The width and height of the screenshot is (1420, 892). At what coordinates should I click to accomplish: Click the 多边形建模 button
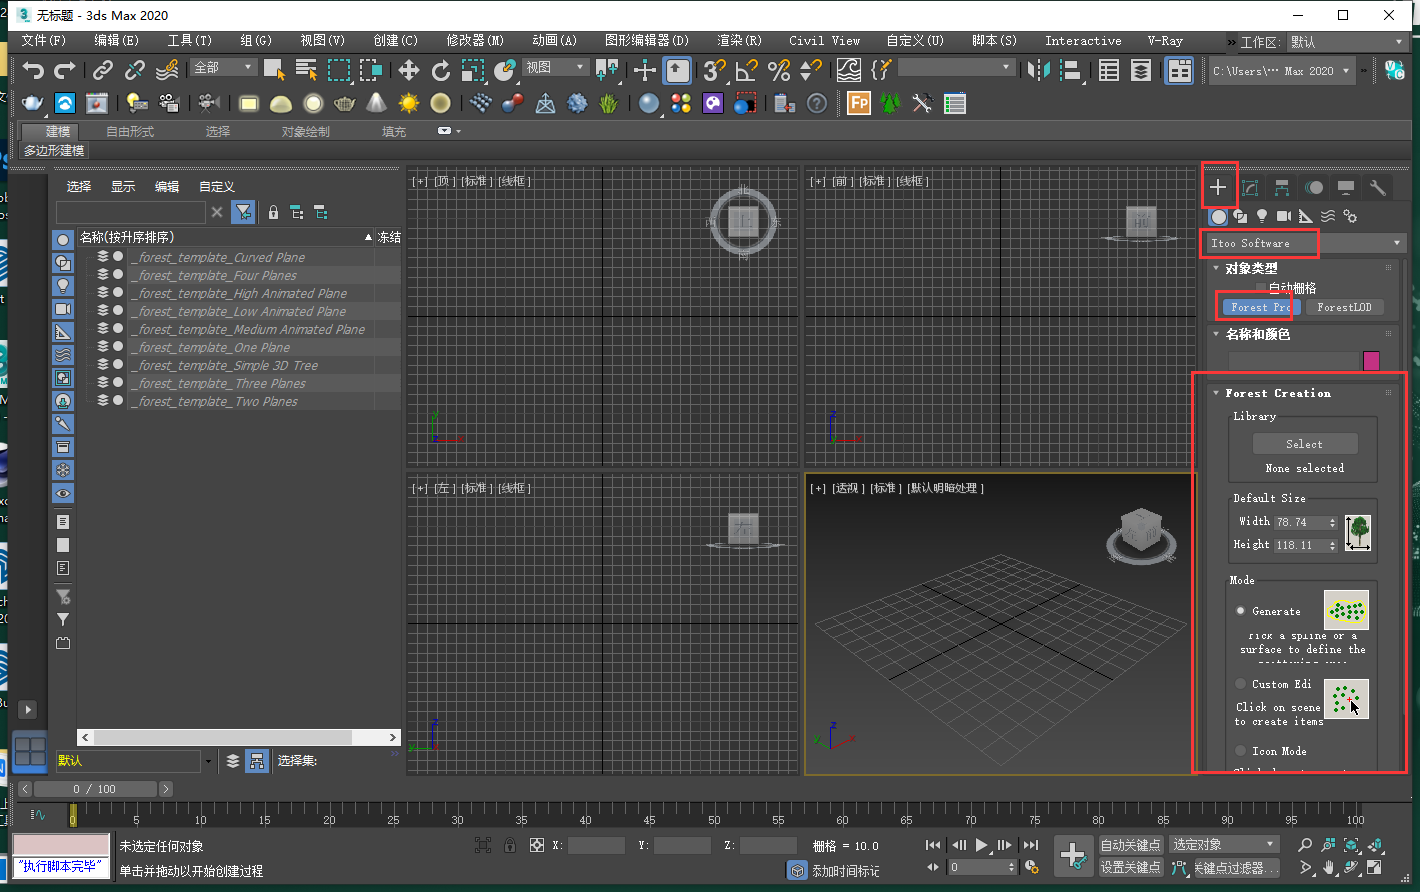(x=54, y=150)
